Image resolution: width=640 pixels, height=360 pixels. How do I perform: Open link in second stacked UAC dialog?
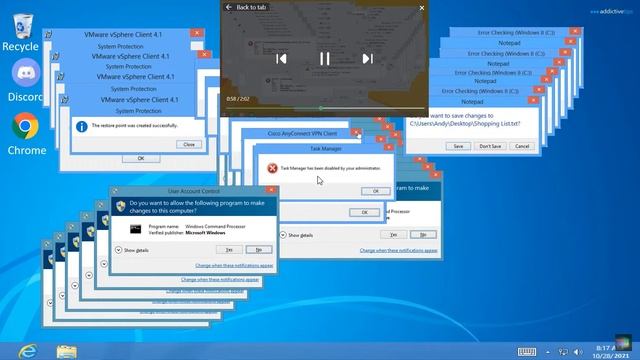(220, 280)
